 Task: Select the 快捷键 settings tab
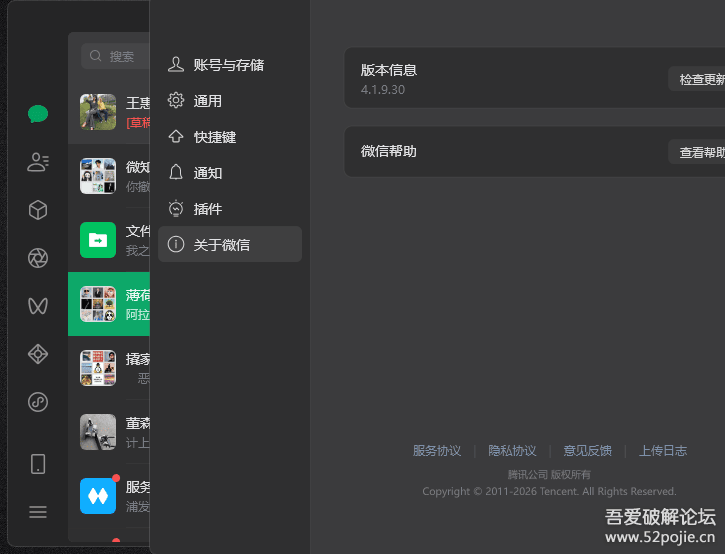[230, 136]
